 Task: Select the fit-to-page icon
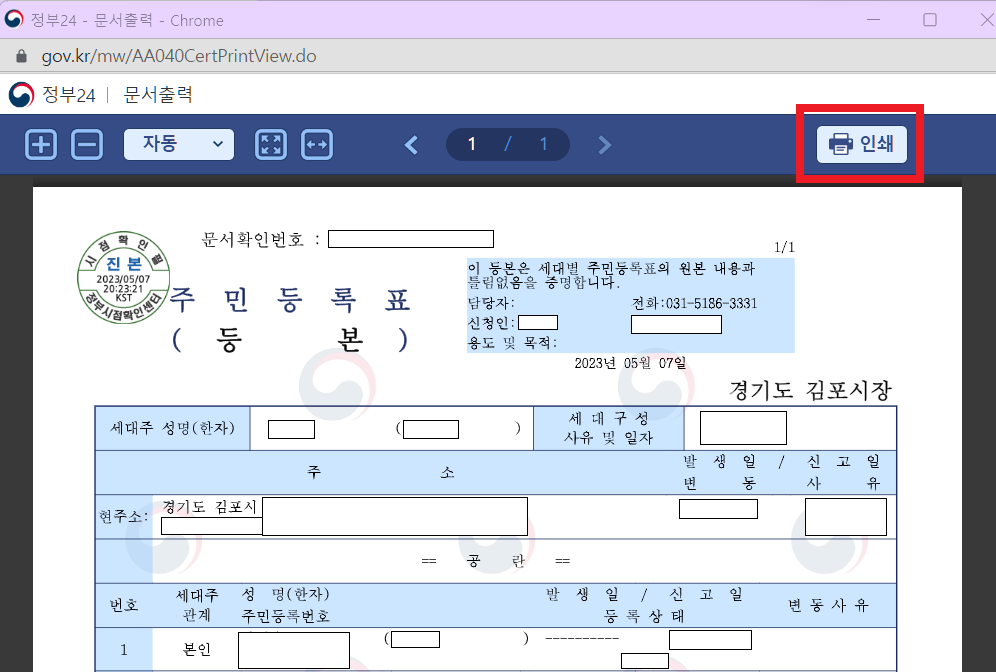(270, 144)
